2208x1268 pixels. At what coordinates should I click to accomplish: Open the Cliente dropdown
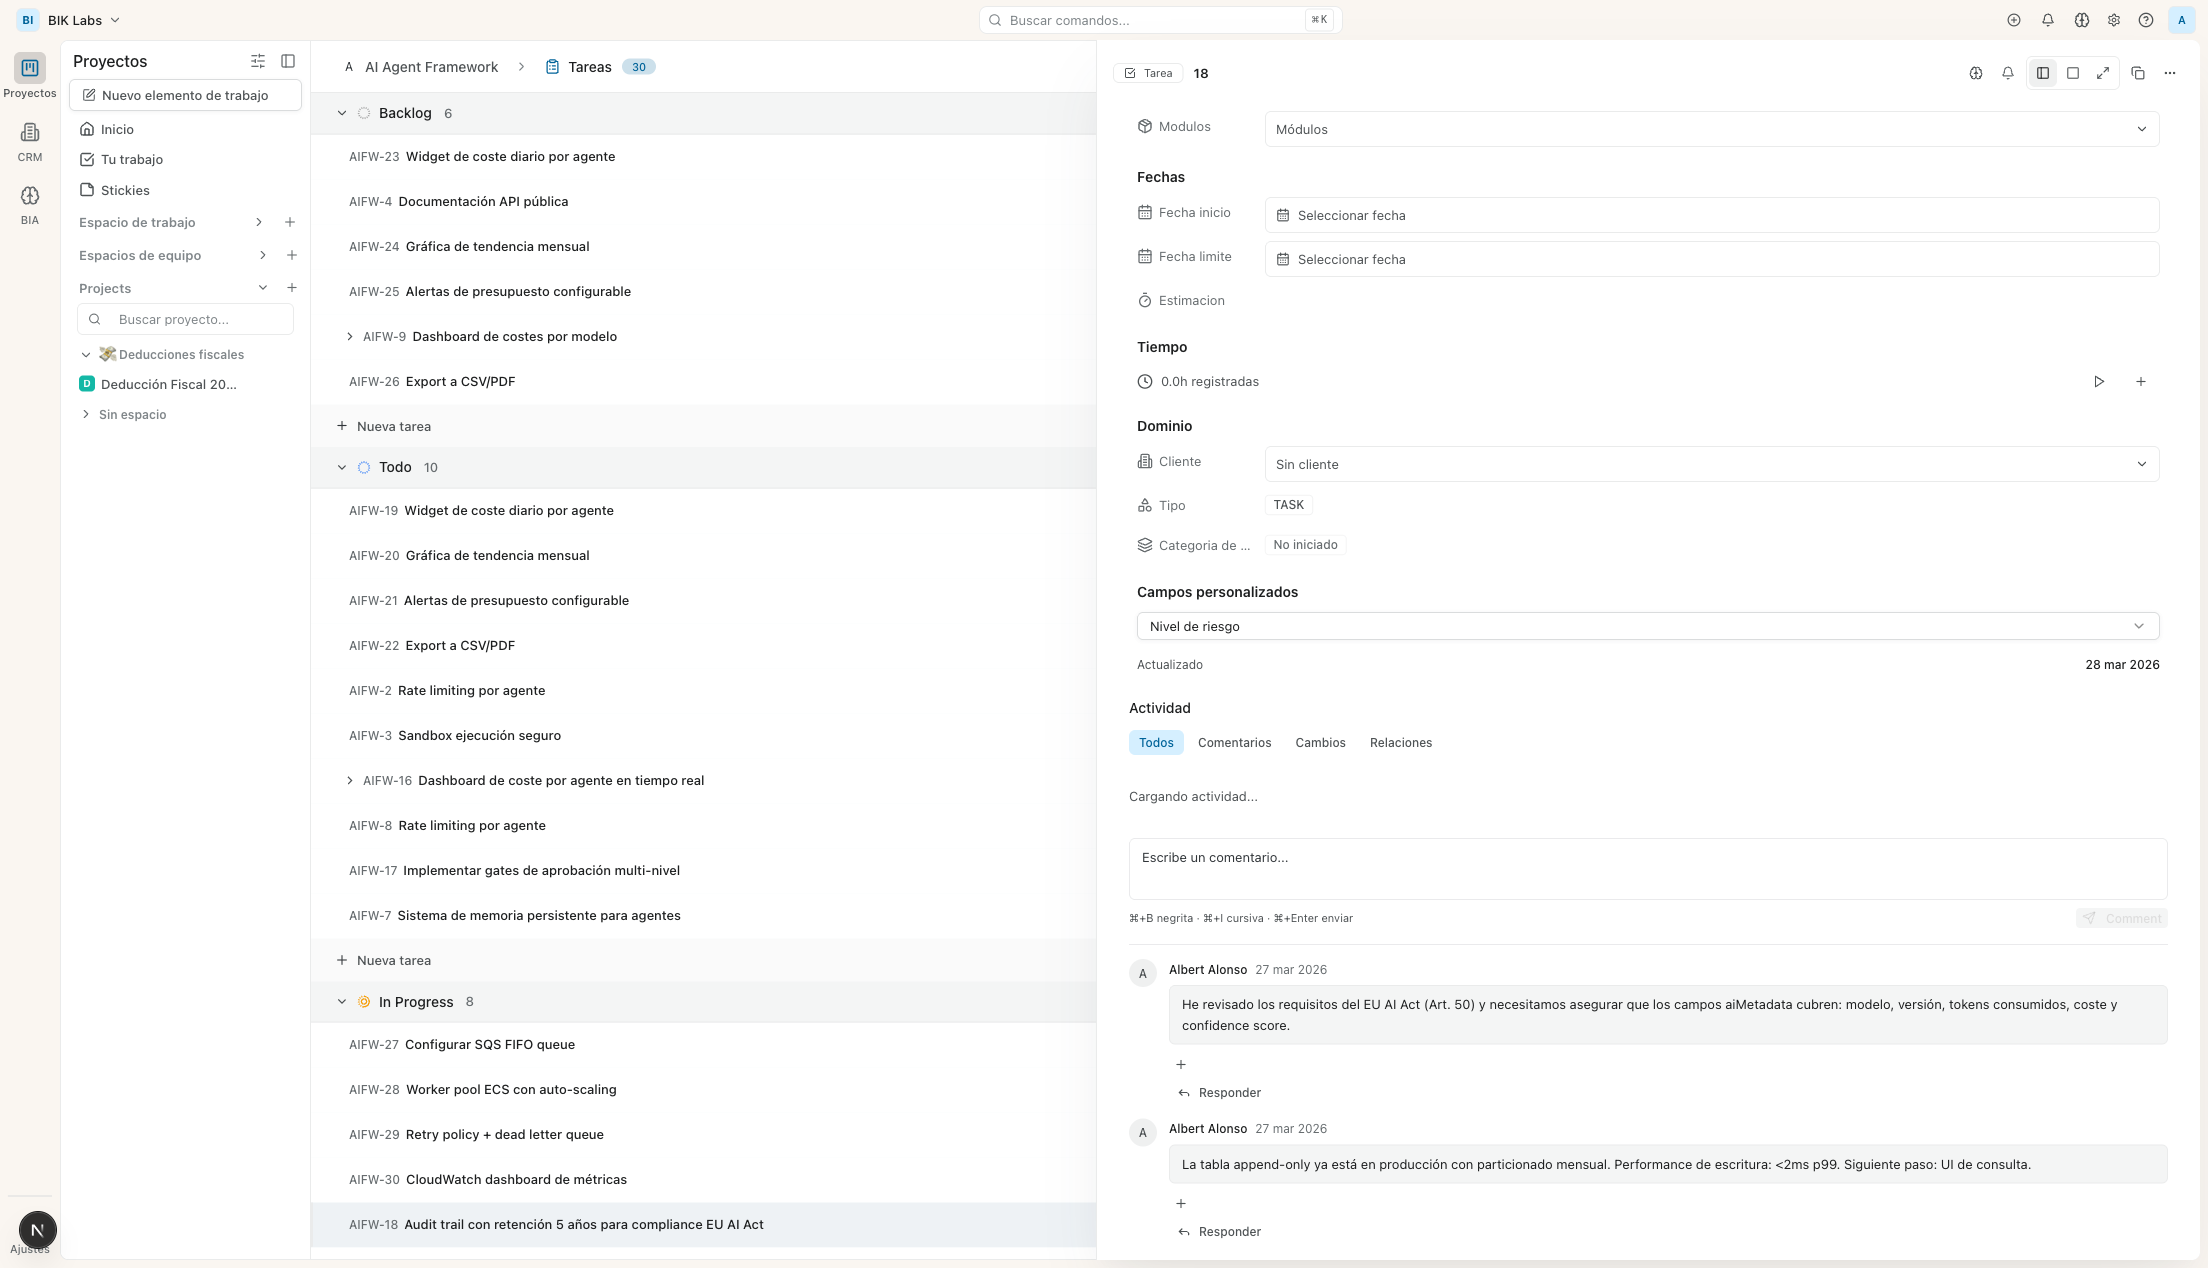coord(1711,464)
